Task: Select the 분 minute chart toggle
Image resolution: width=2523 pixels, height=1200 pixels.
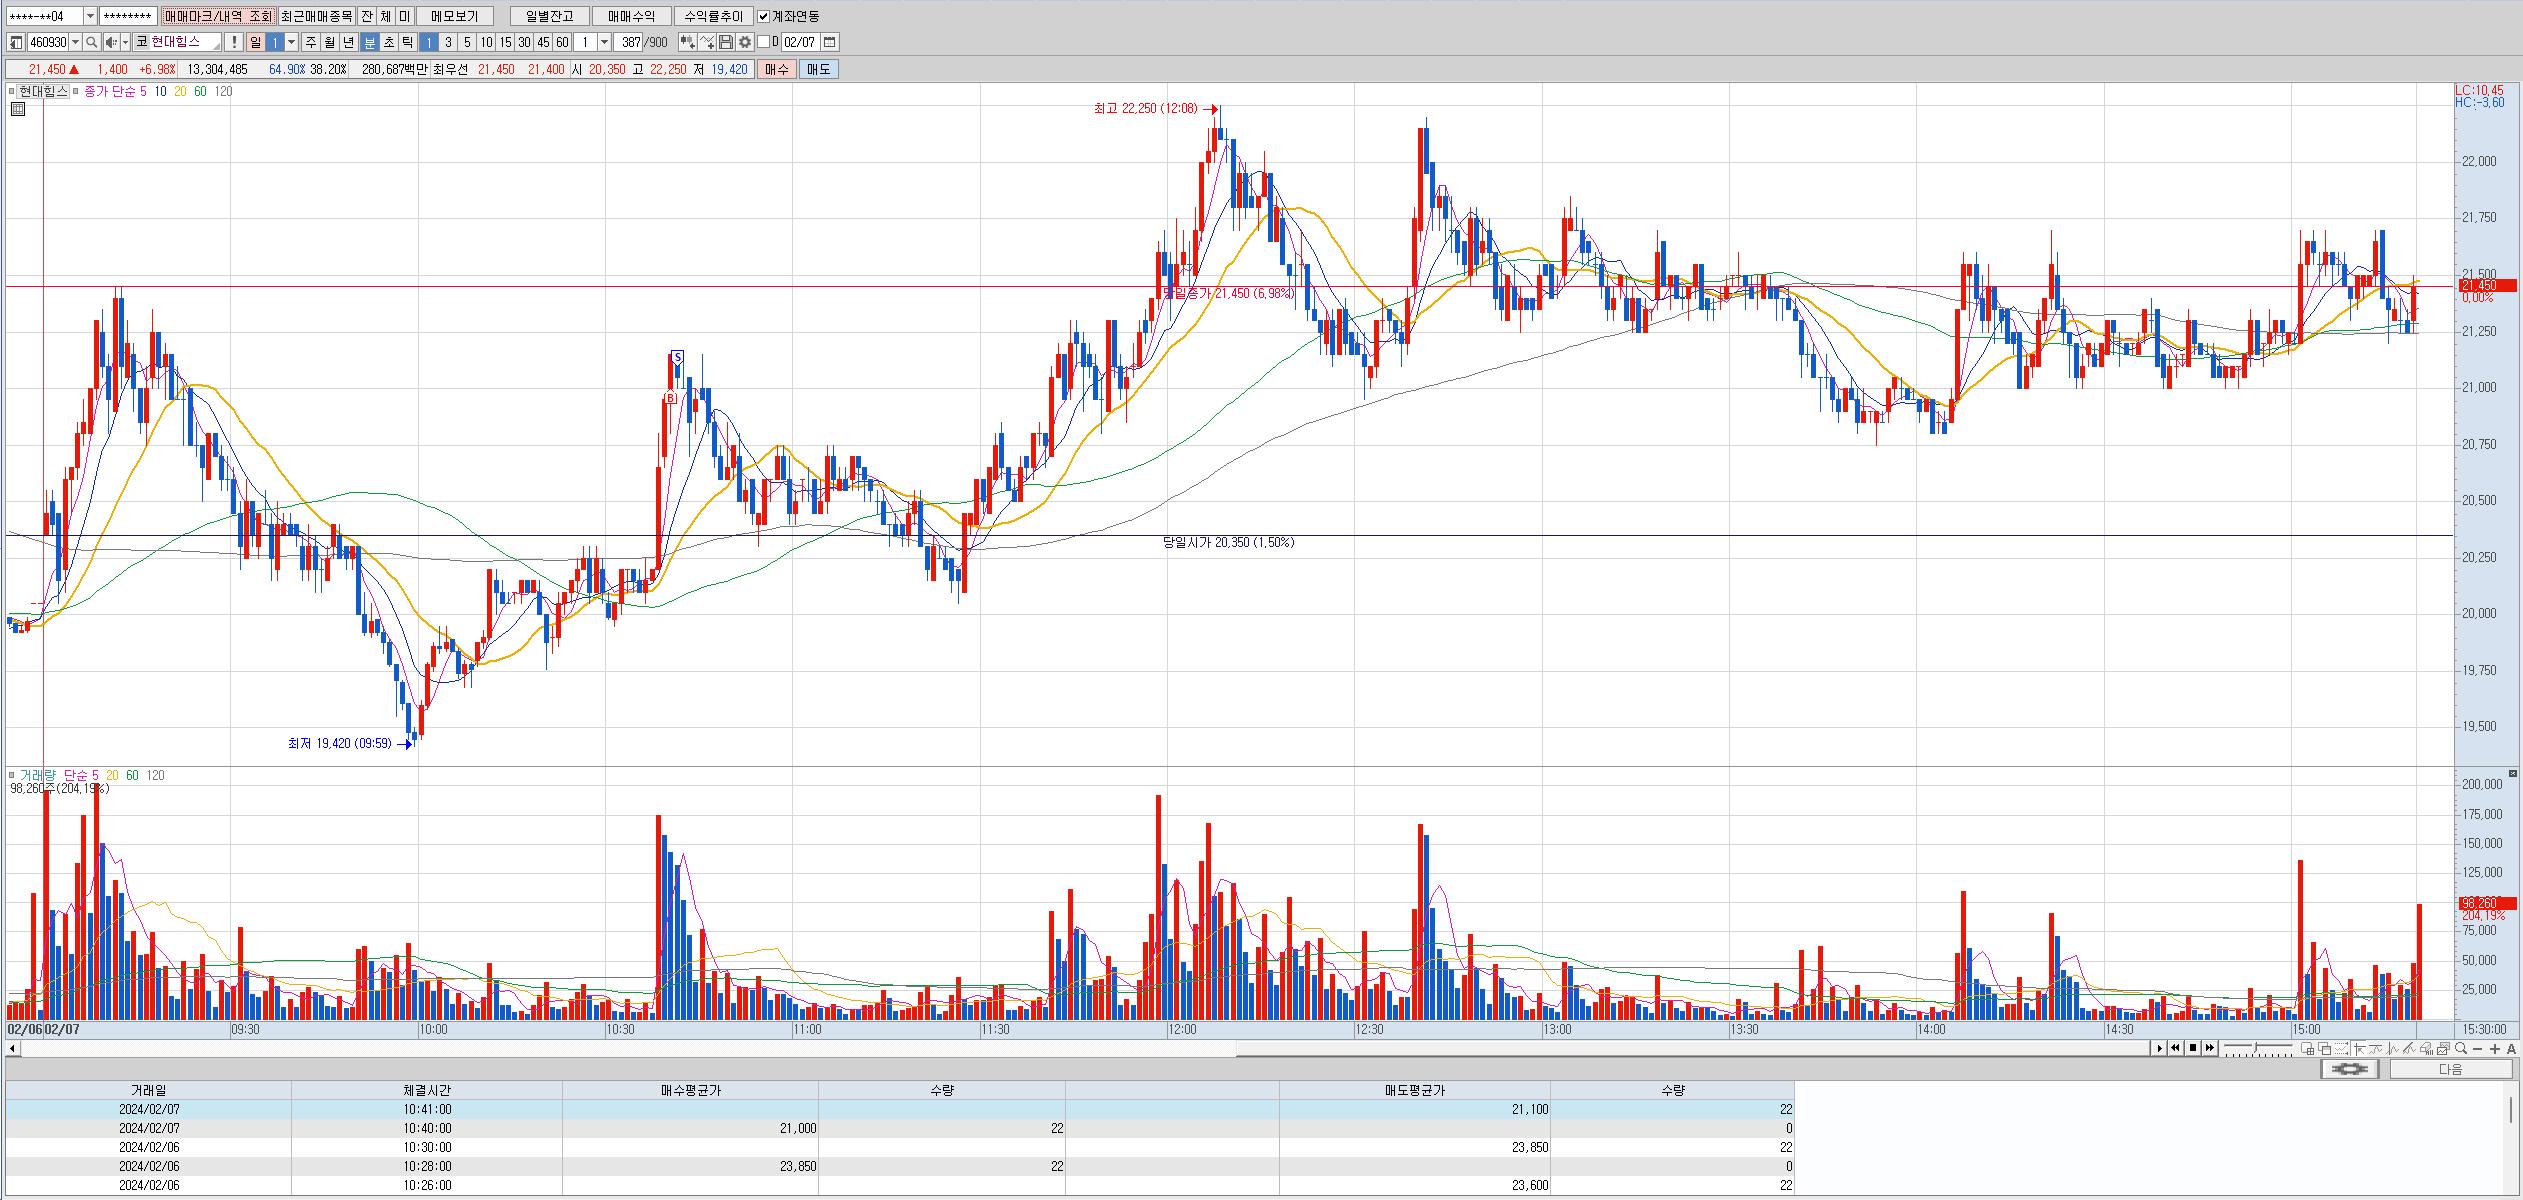Action: click(x=369, y=42)
